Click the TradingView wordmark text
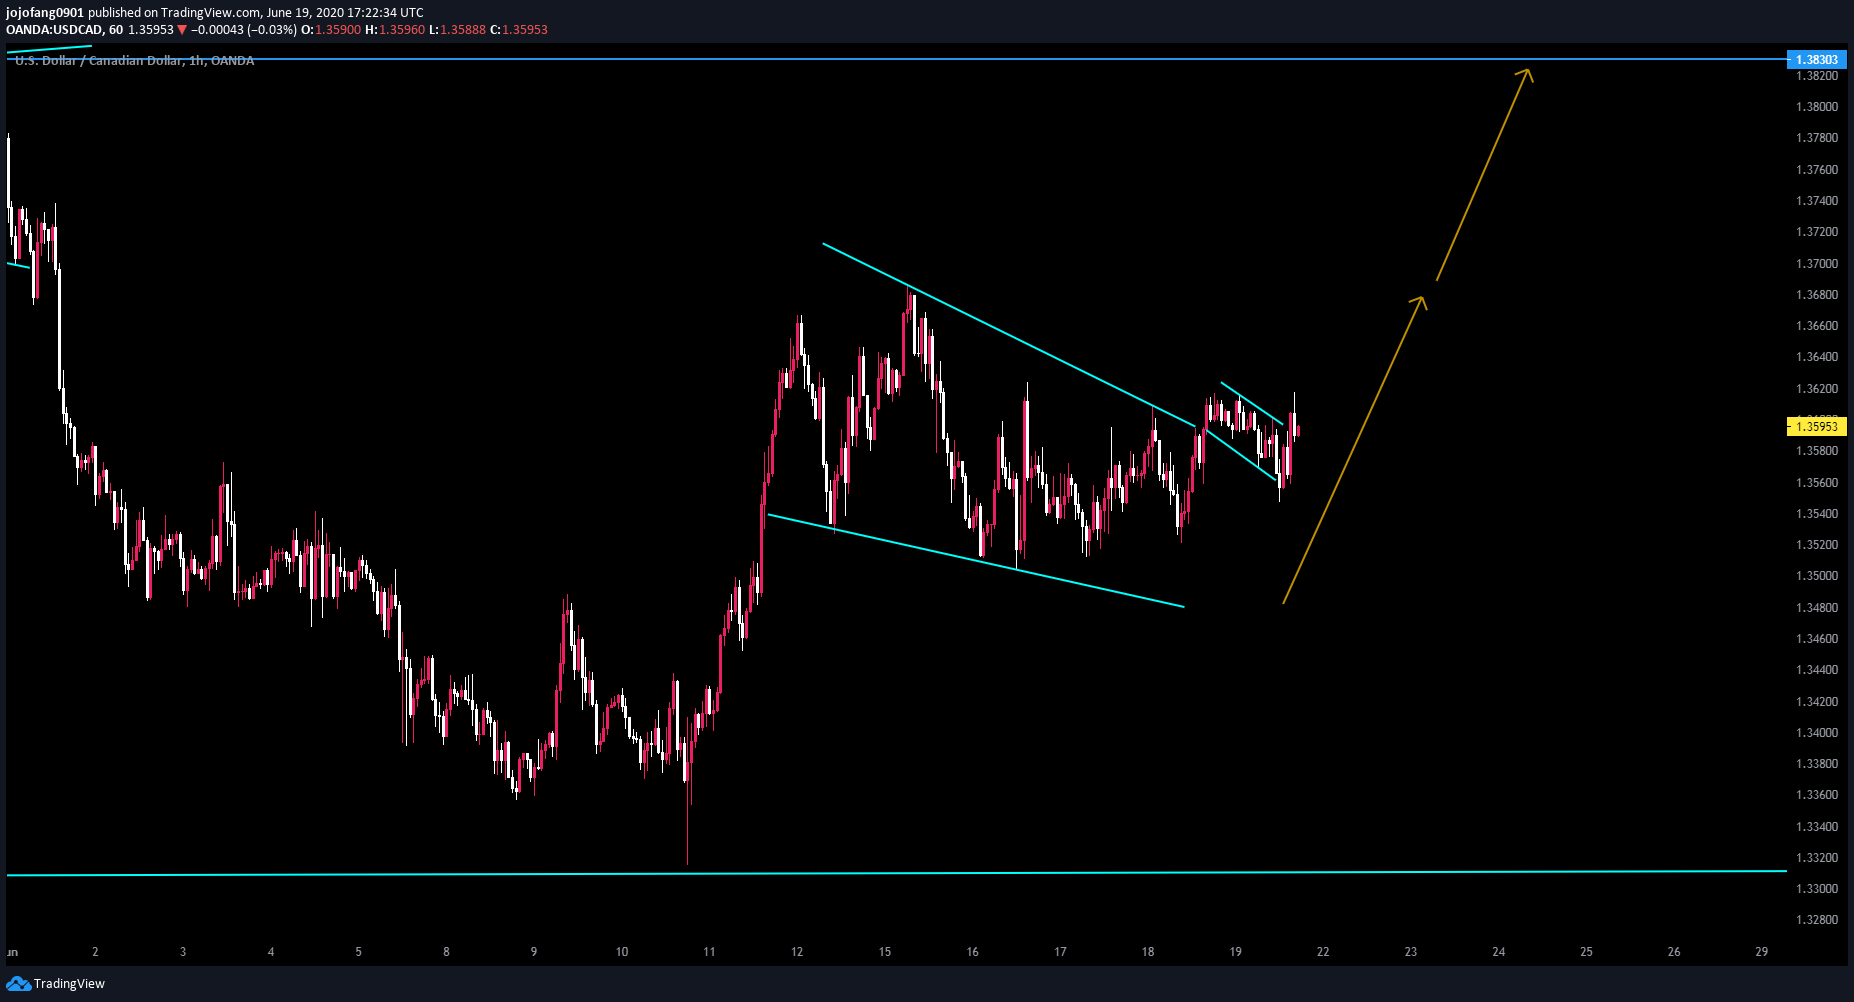The image size is (1854, 1002). pos(69,984)
